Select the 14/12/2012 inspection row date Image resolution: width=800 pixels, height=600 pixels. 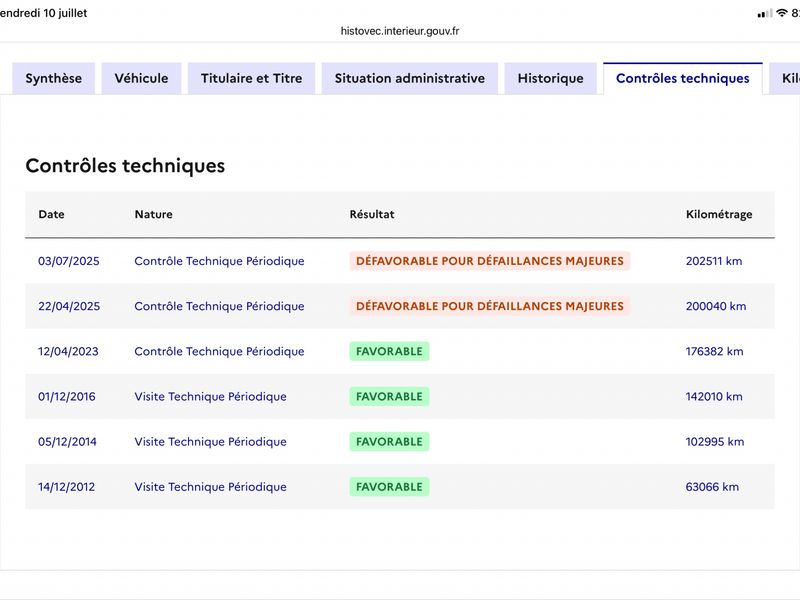pyautogui.click(x=66, y=487)
